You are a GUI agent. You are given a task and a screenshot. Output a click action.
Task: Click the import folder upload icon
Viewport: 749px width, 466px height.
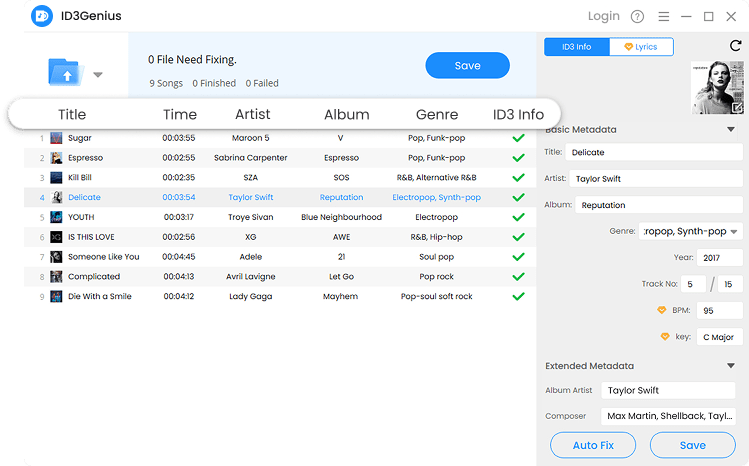coord(64,73)
